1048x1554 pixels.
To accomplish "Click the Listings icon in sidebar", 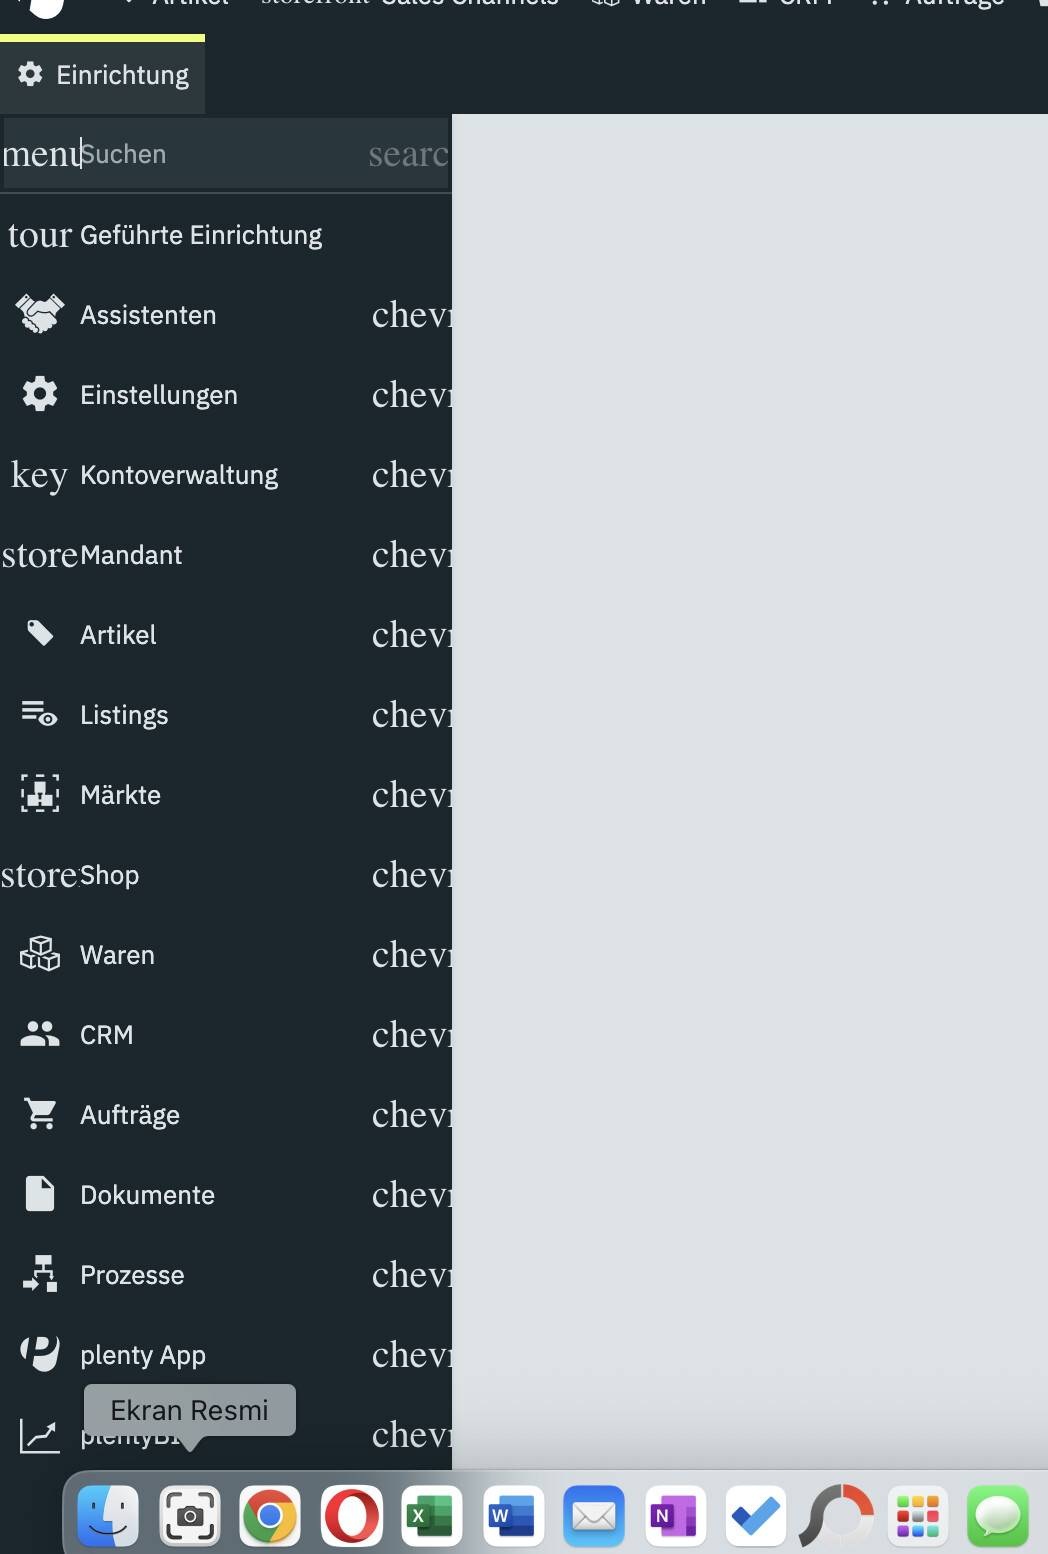I will [40, 714].
